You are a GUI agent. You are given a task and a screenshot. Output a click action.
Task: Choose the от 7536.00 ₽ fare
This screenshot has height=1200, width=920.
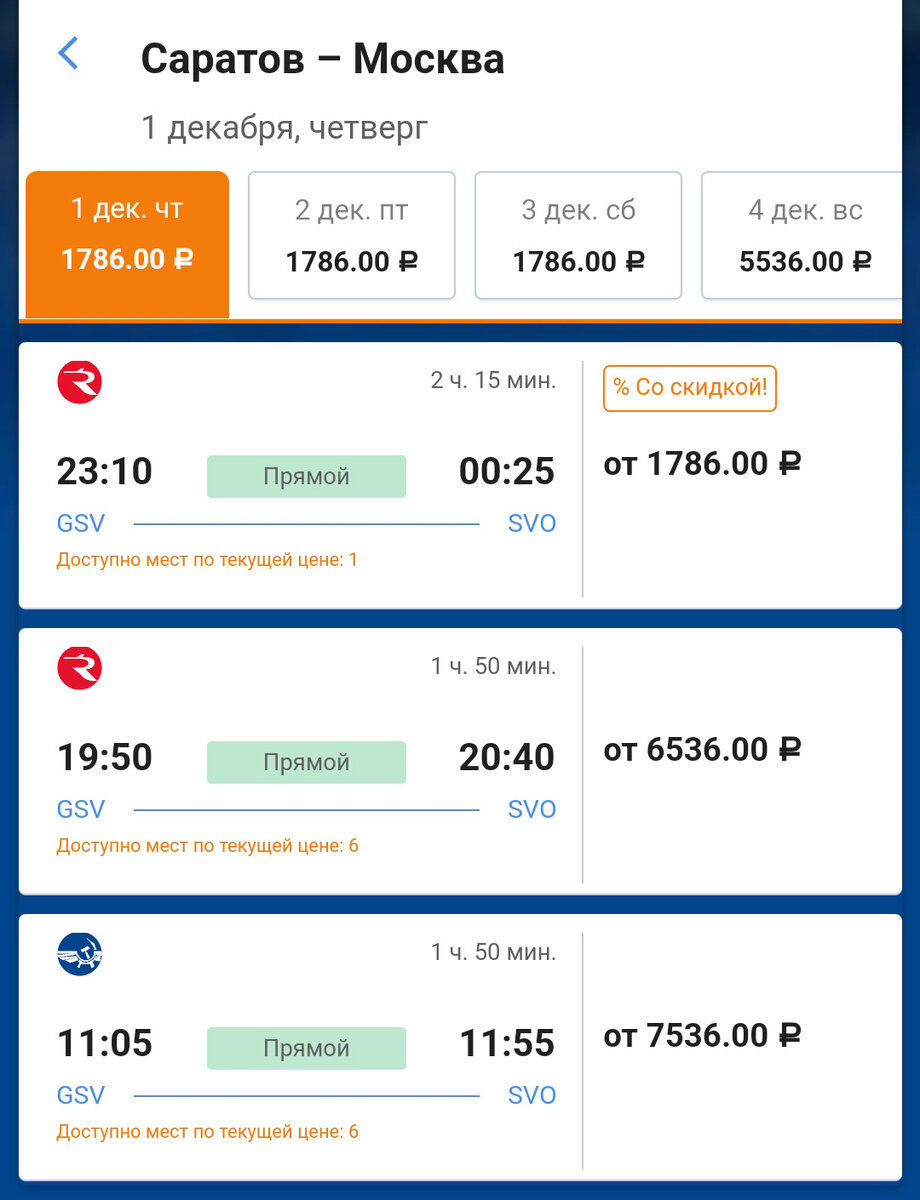pos(702,1036)
